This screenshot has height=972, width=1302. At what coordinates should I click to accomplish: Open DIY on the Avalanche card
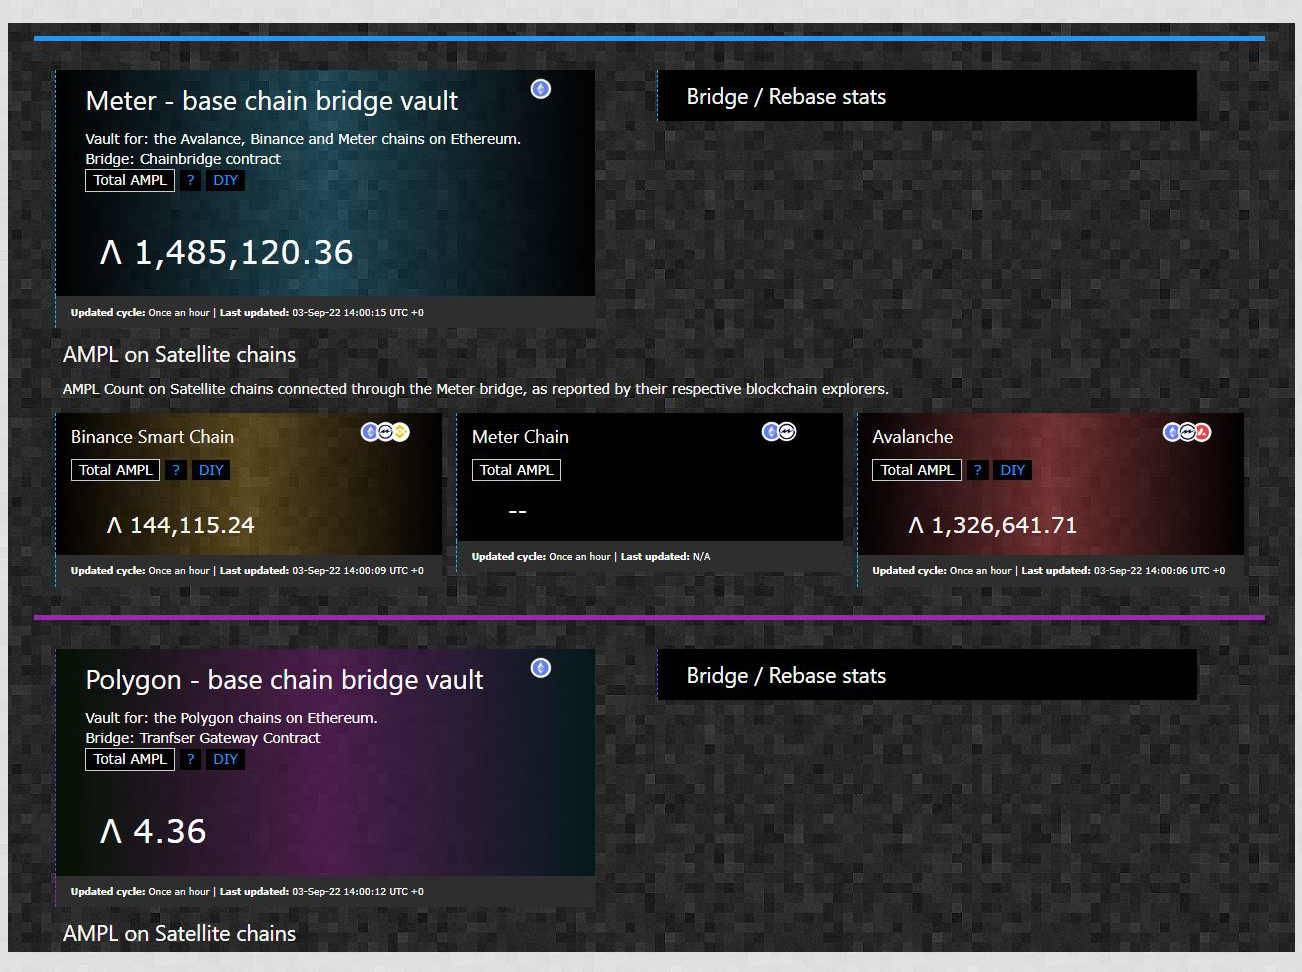[x=1012, y=470]
